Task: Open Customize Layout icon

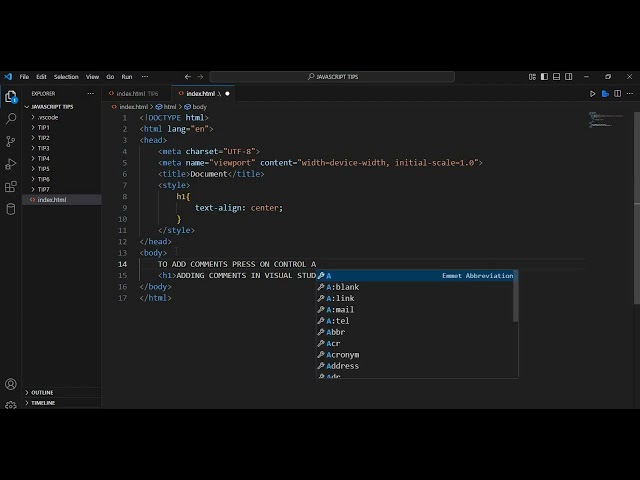Action: pos(532,77)
